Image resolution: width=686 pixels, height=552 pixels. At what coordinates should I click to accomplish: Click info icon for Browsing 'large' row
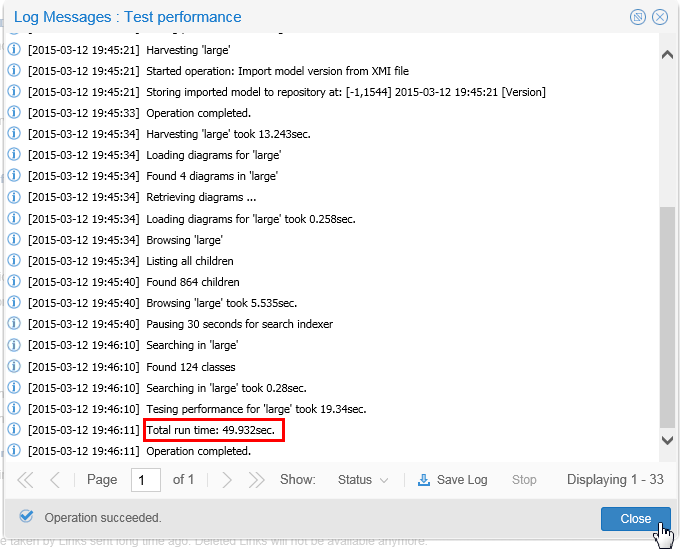coord(14,239)
